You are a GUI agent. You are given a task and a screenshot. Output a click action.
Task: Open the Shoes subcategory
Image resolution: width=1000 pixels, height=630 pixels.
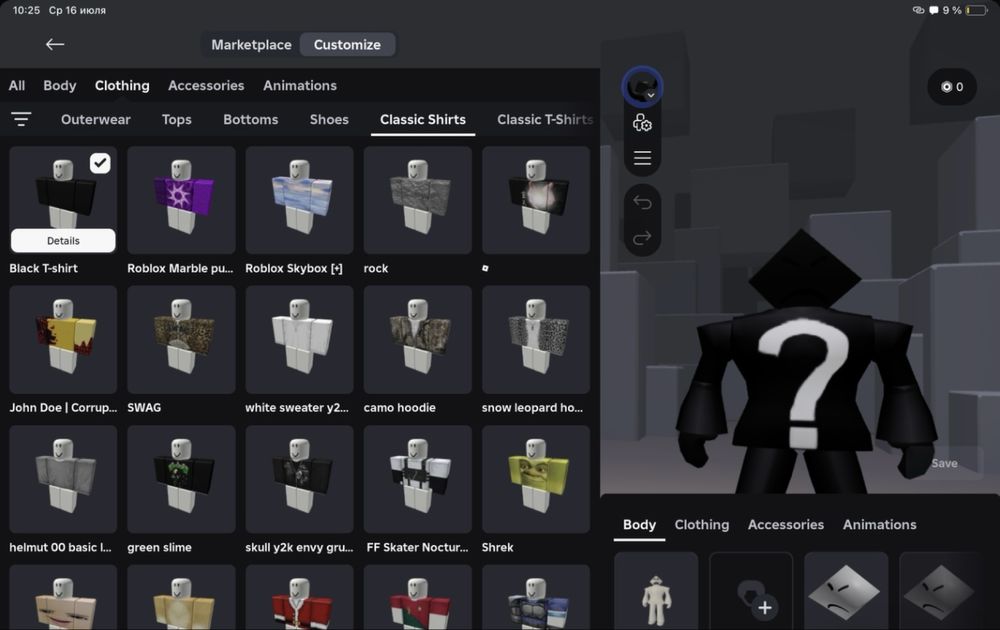[329, 119]
